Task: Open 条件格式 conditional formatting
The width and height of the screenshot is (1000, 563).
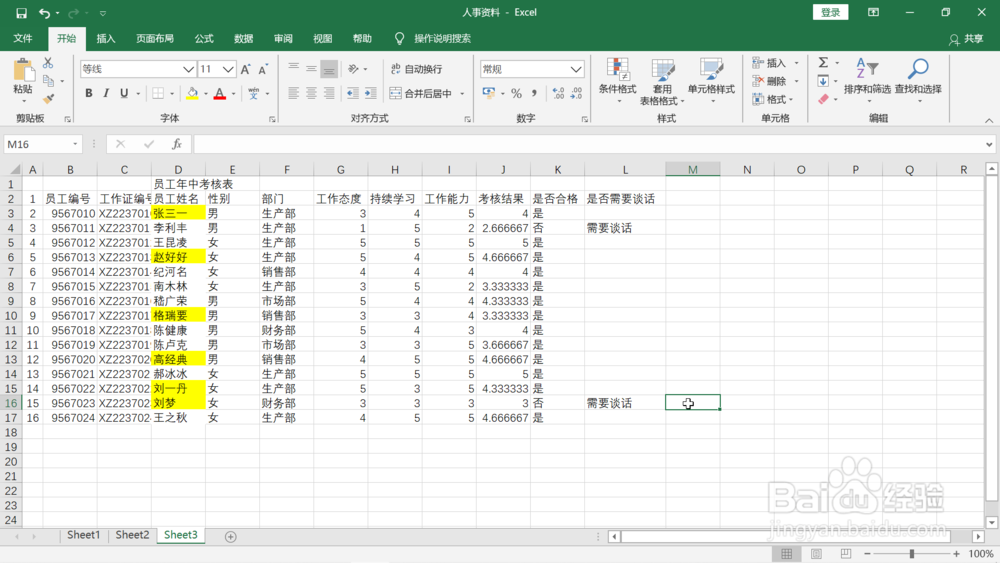Action: coord(617,81)
